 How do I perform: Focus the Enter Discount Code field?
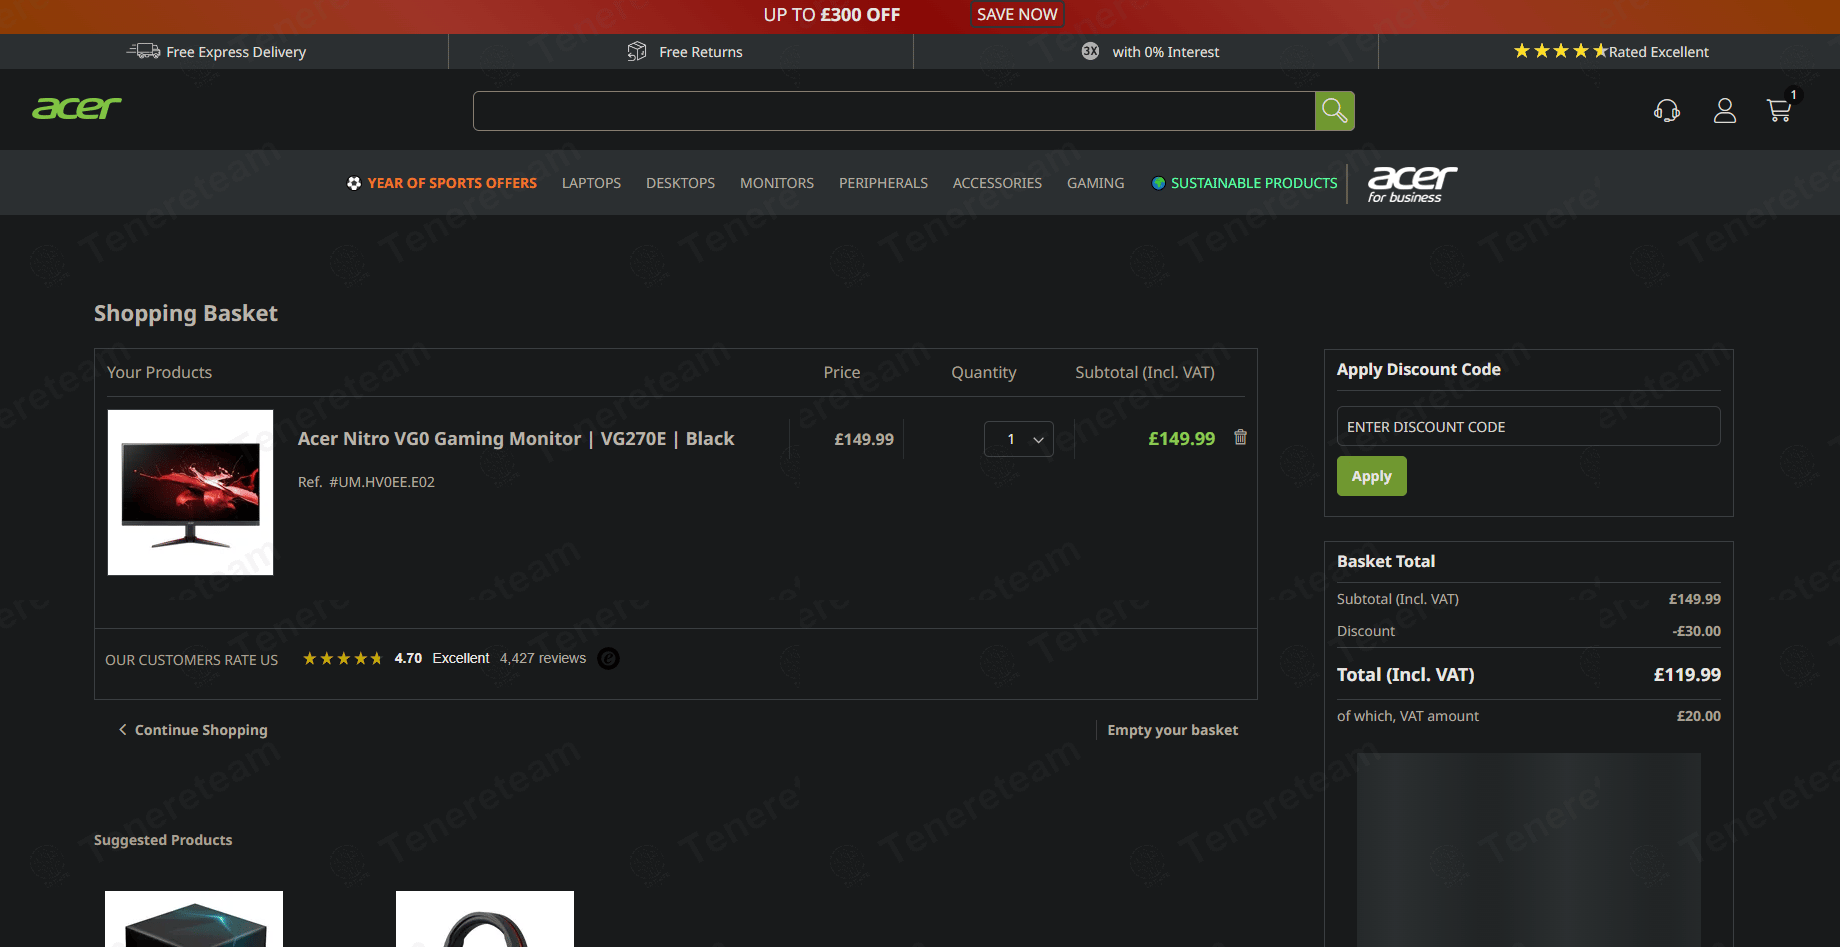coord(1528,426)
